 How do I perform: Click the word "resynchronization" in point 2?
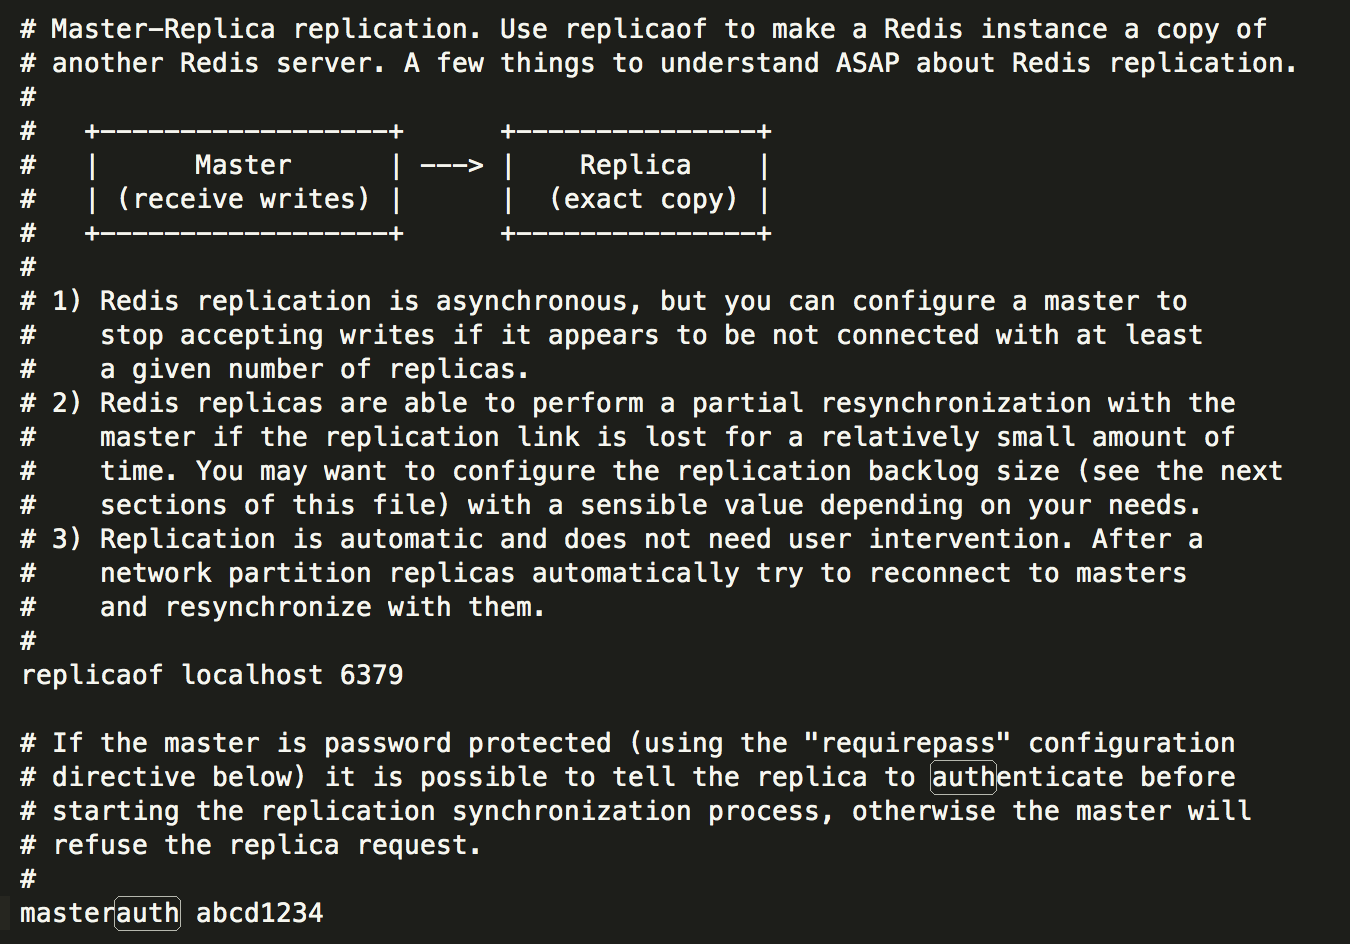click(x=955, y=403)
